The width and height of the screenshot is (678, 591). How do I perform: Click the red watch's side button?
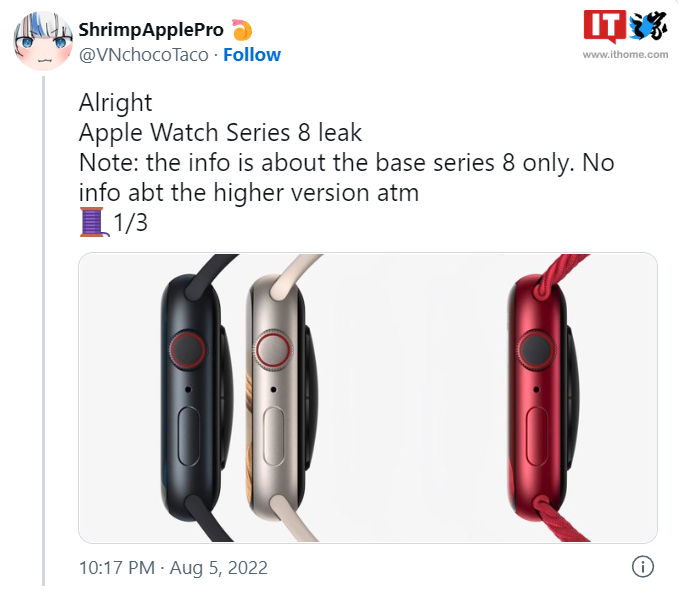coord(536,436)
